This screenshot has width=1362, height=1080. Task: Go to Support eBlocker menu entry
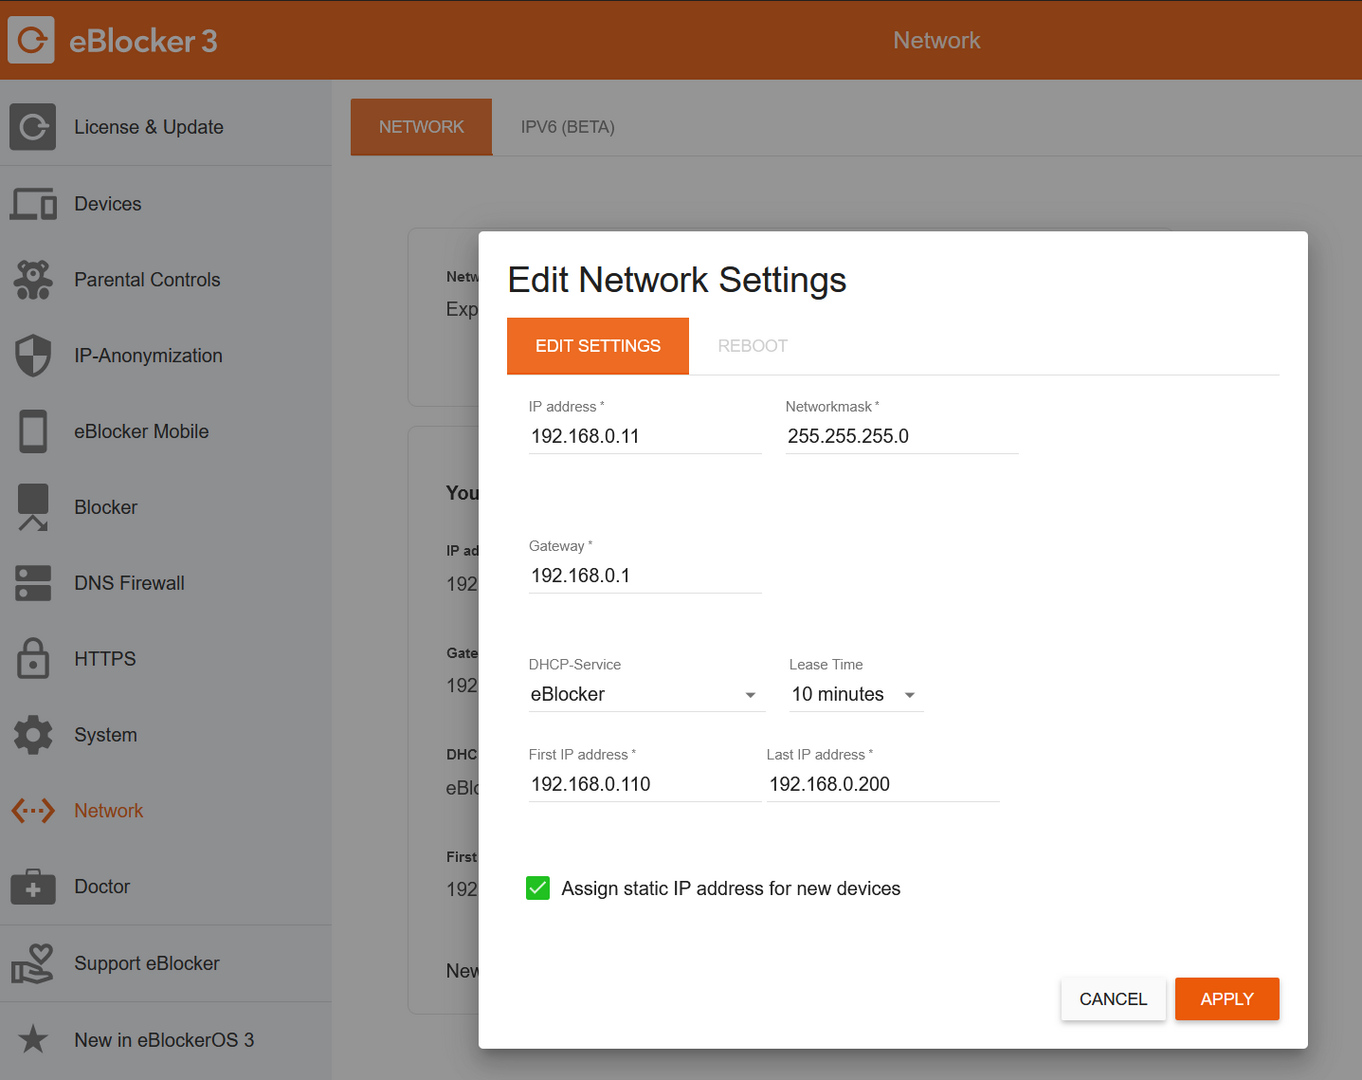pyautogui.click(x=147, y=964)
